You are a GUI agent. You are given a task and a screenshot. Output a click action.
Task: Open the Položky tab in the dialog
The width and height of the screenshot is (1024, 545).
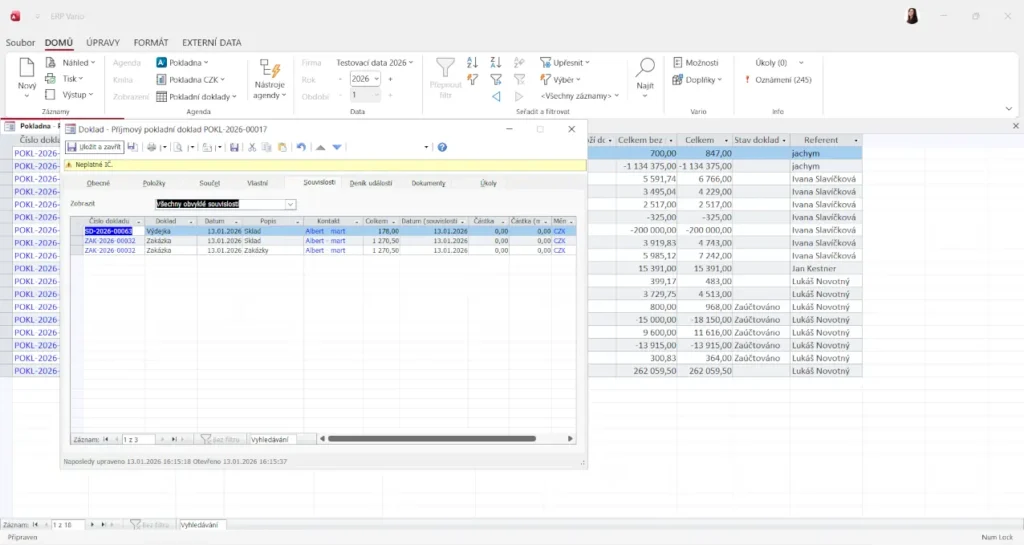154,183
